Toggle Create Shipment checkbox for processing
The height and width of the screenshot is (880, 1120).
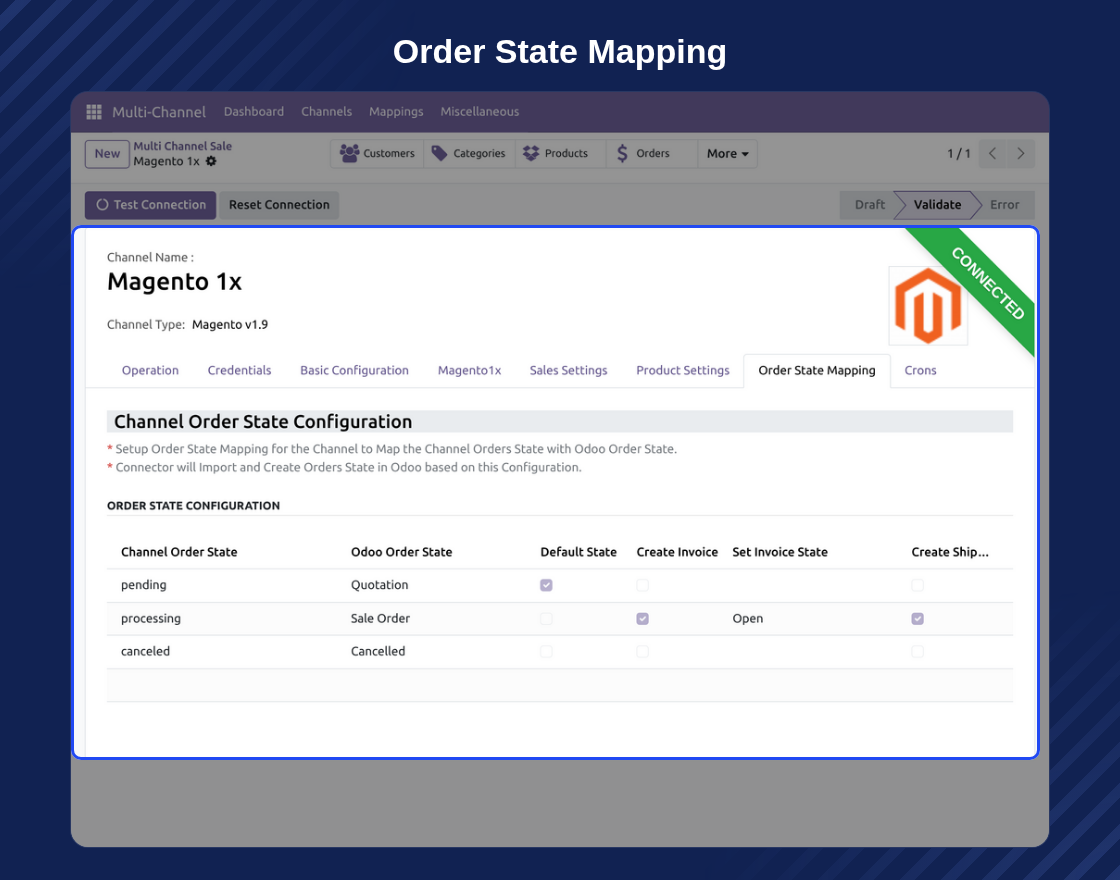click(918, 619)
